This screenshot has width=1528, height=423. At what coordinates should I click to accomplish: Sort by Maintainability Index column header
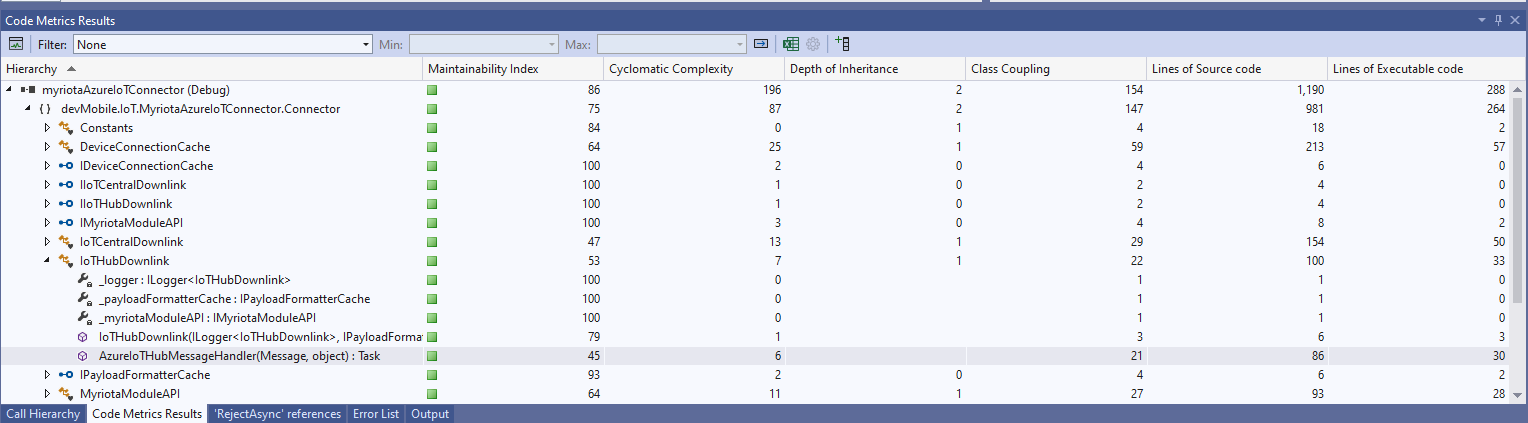483,69
